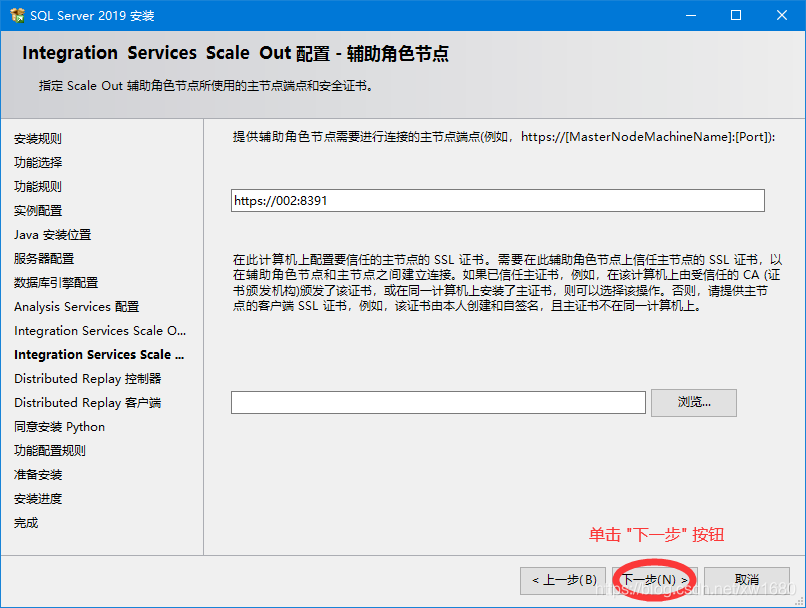Minimize the SQL Server 2019 installer window
This screenshot has height=608, width=806.
[690, 15]
